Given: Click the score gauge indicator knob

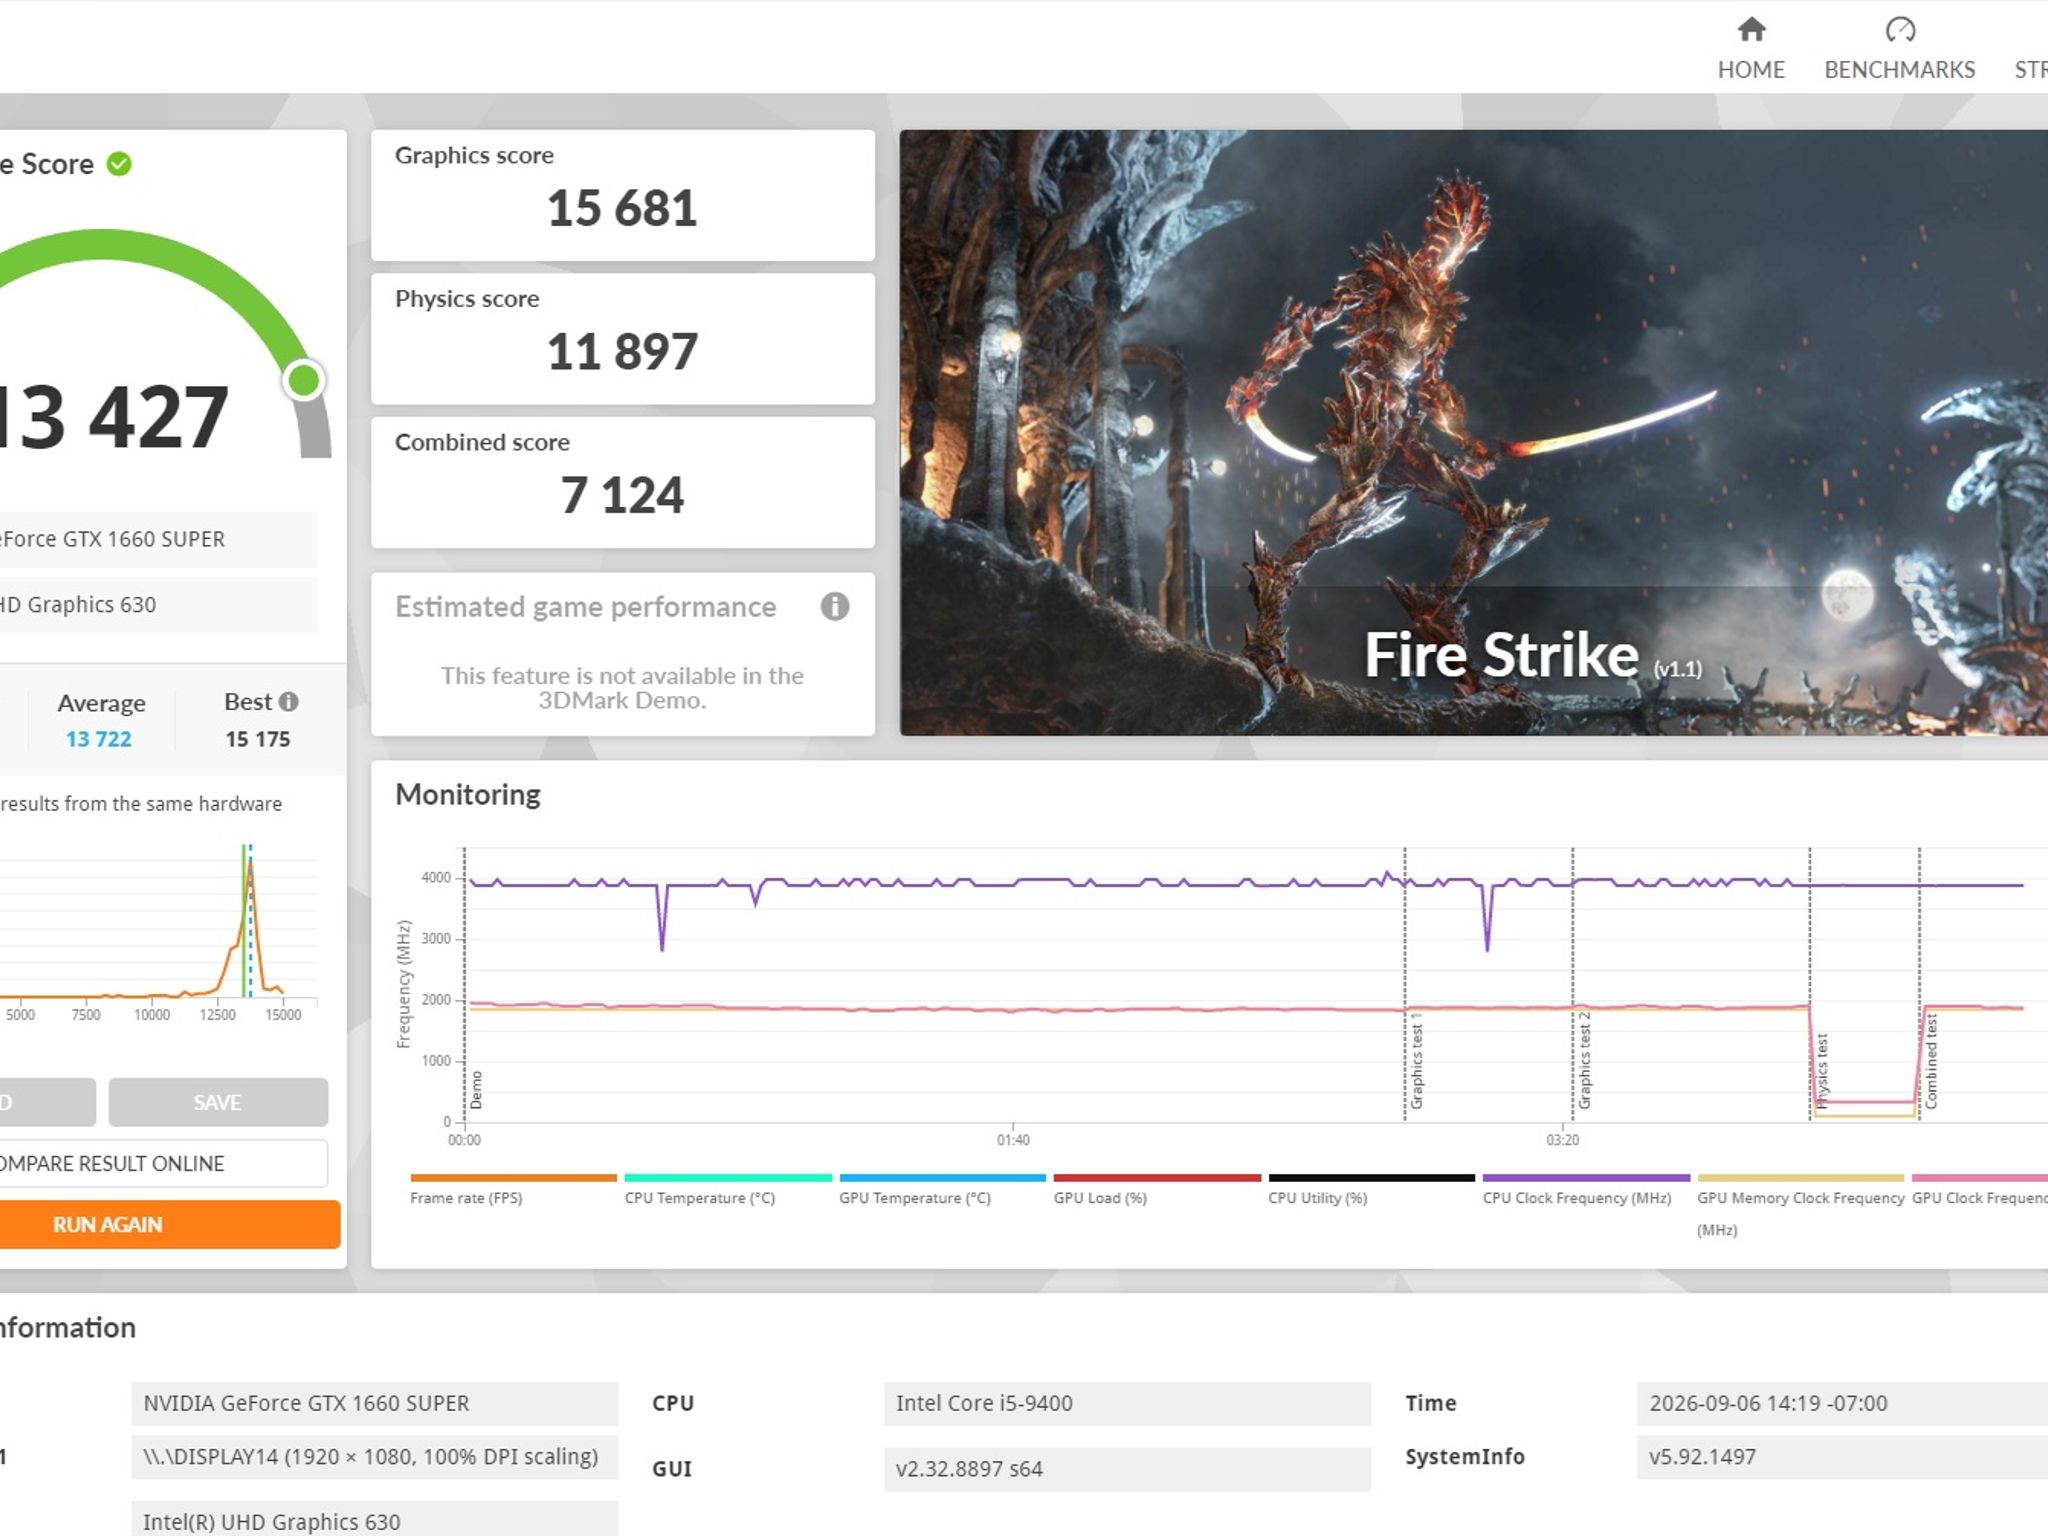Looking at the screenshot, I should click(x=304, y=380).
